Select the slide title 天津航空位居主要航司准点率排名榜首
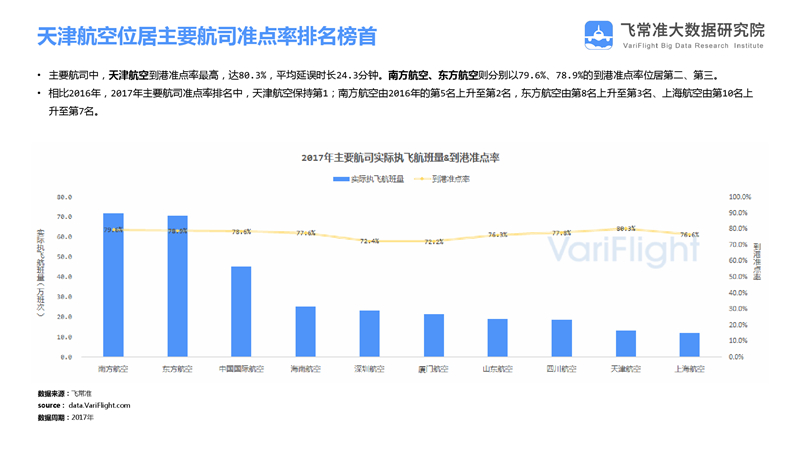 pyautogui.click(x=207, y=36)
